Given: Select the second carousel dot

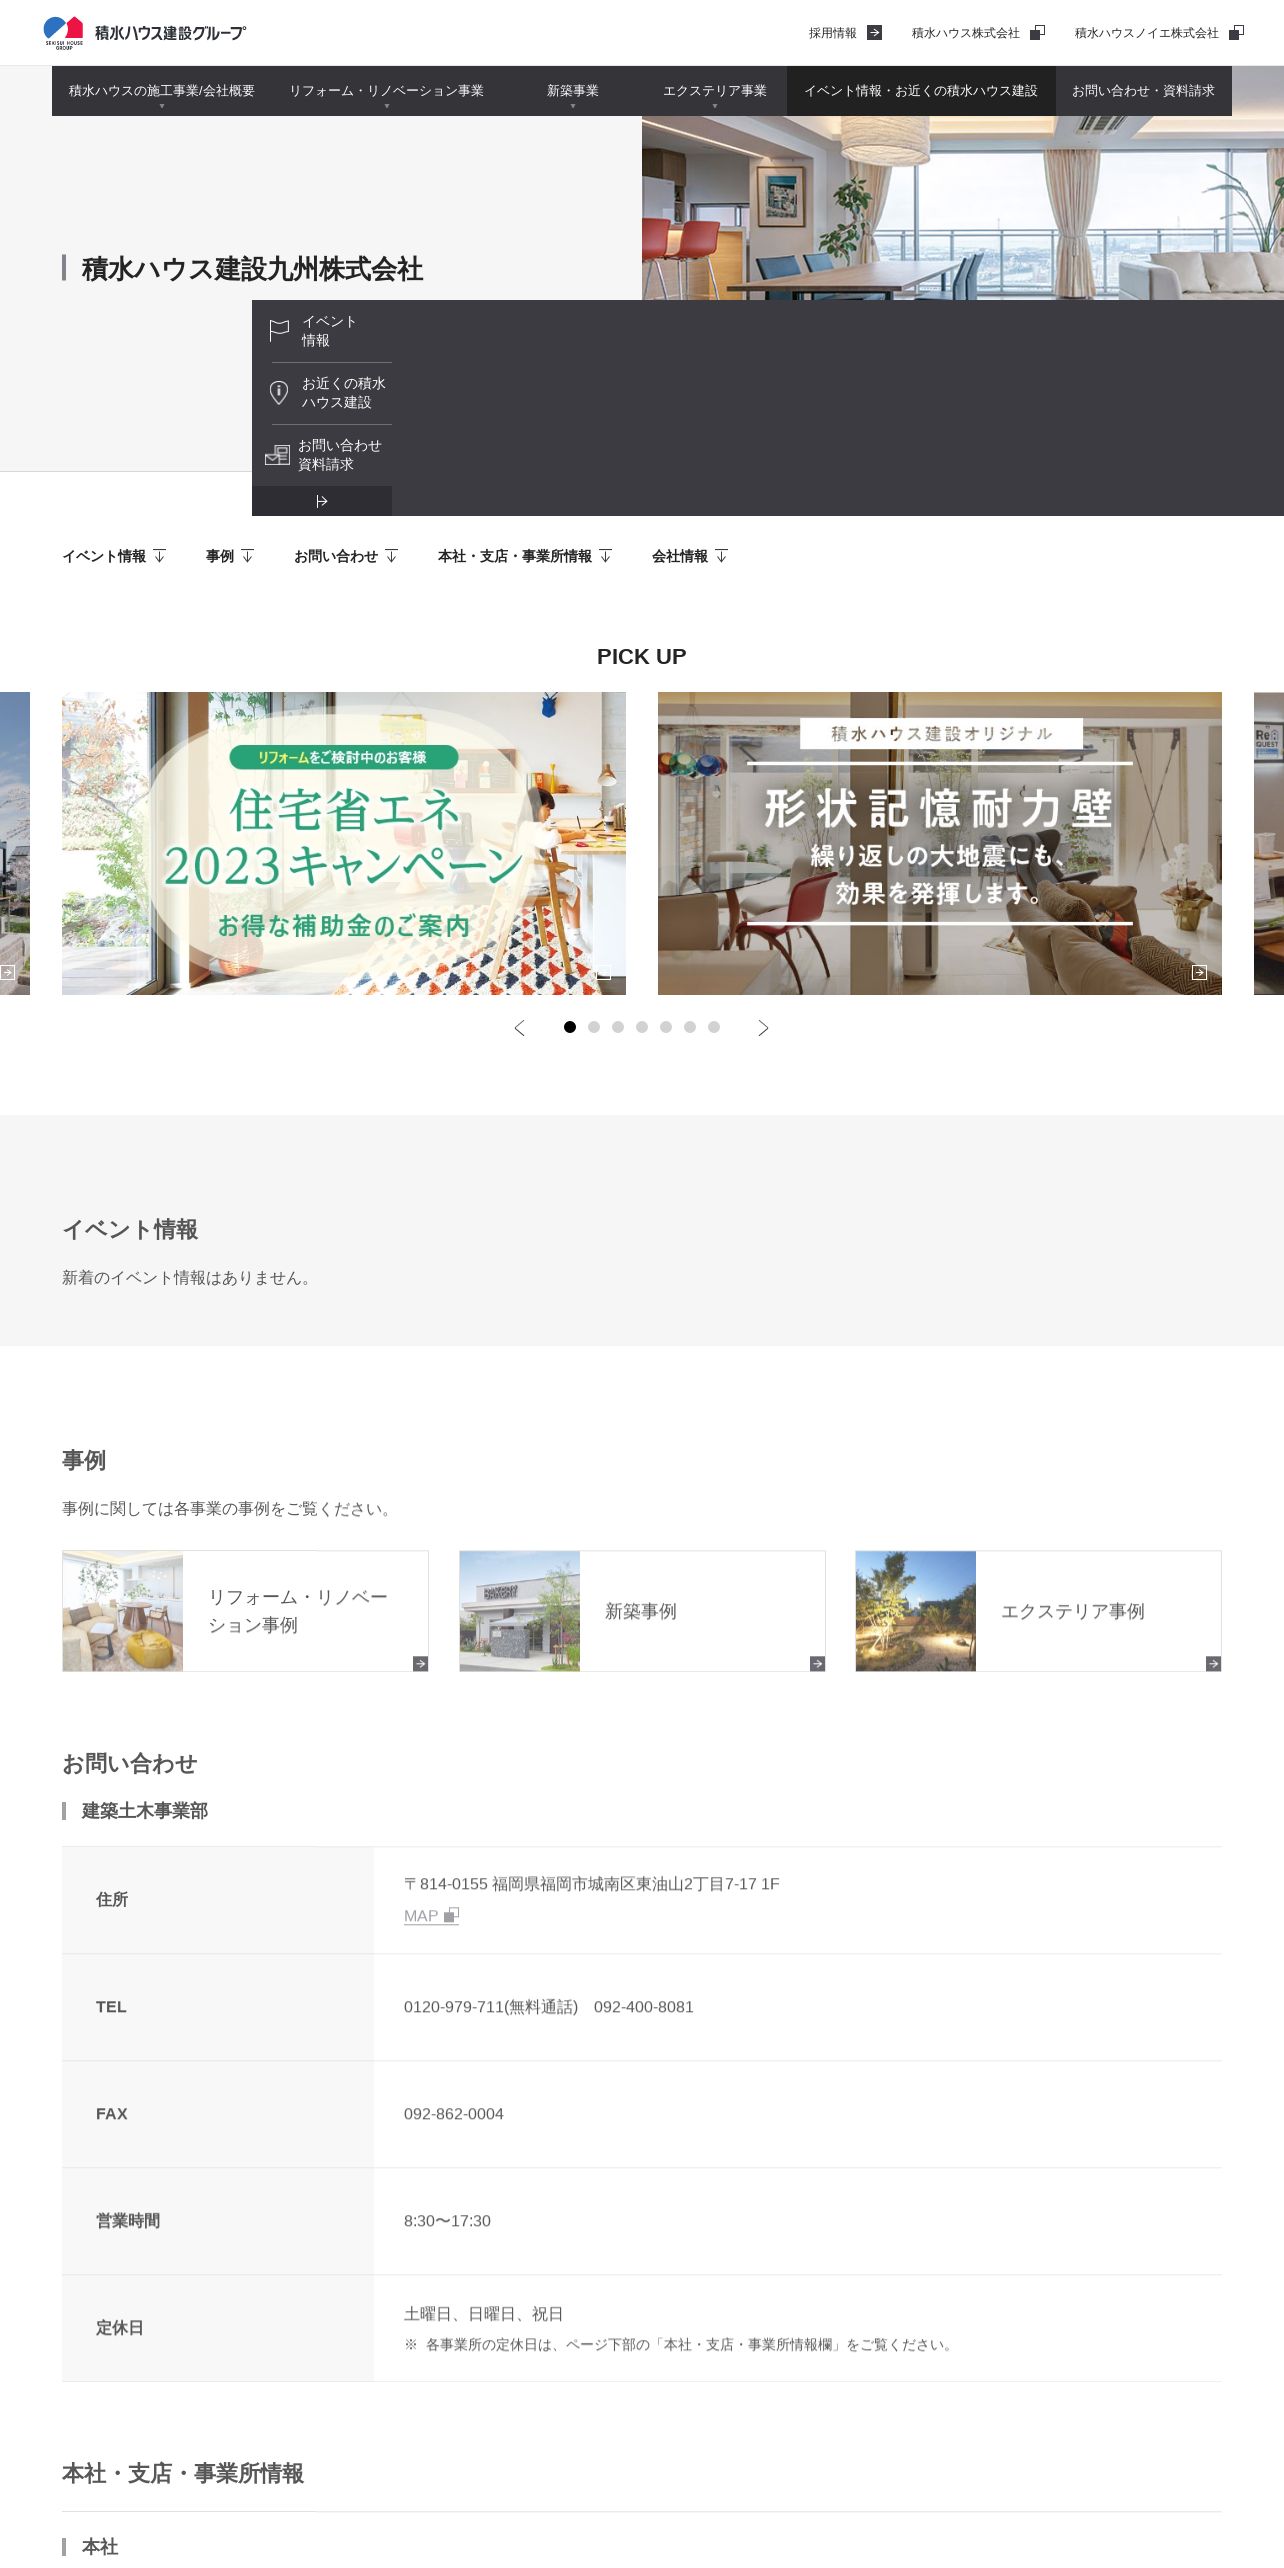Looking at the screenshot, I should point(594,1027).
